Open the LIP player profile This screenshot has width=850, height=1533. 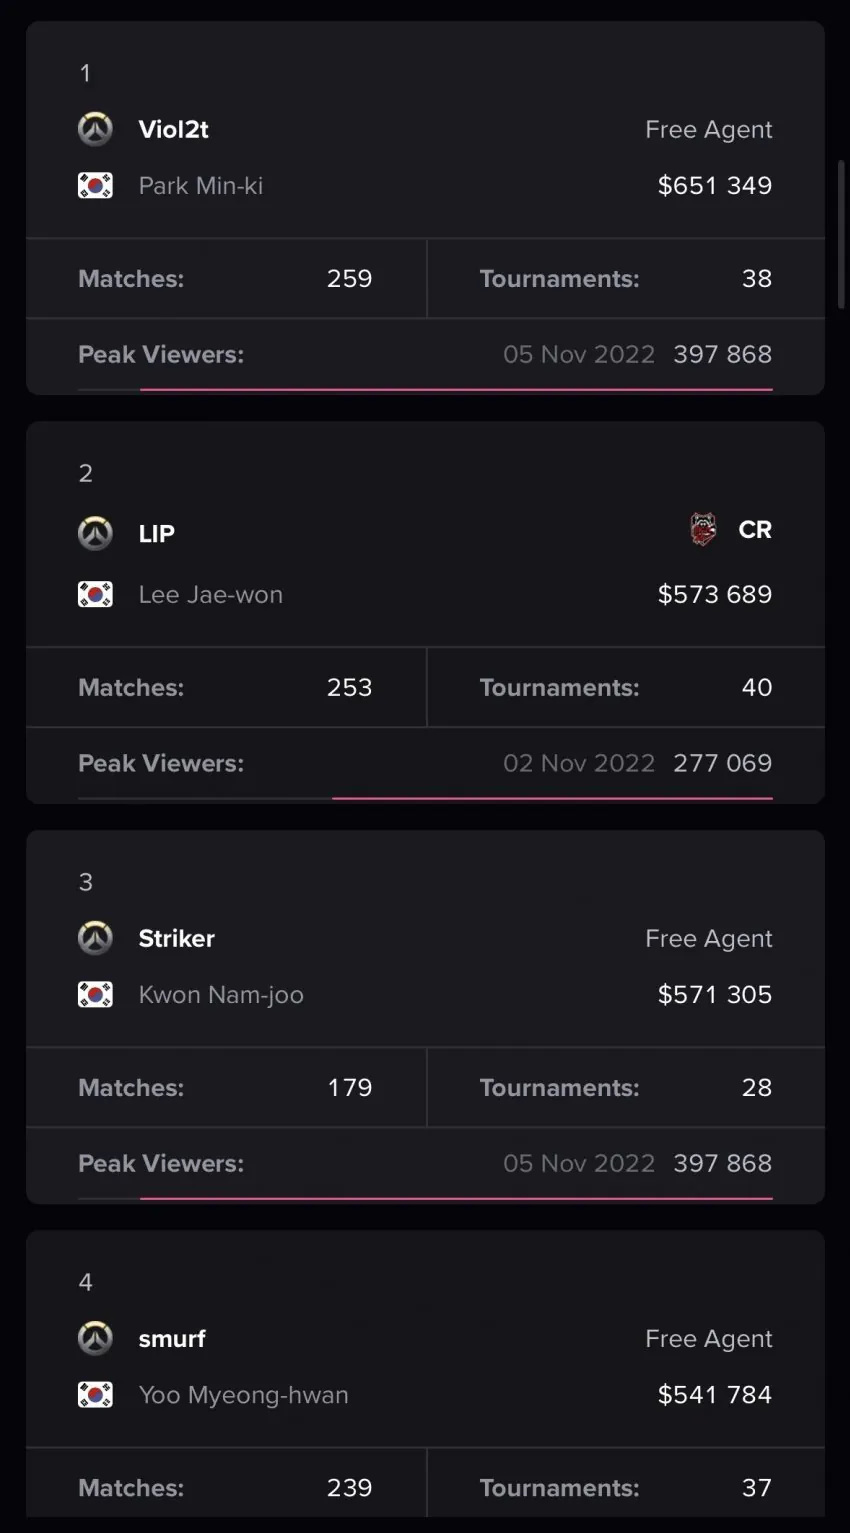(x=156, y=533)
